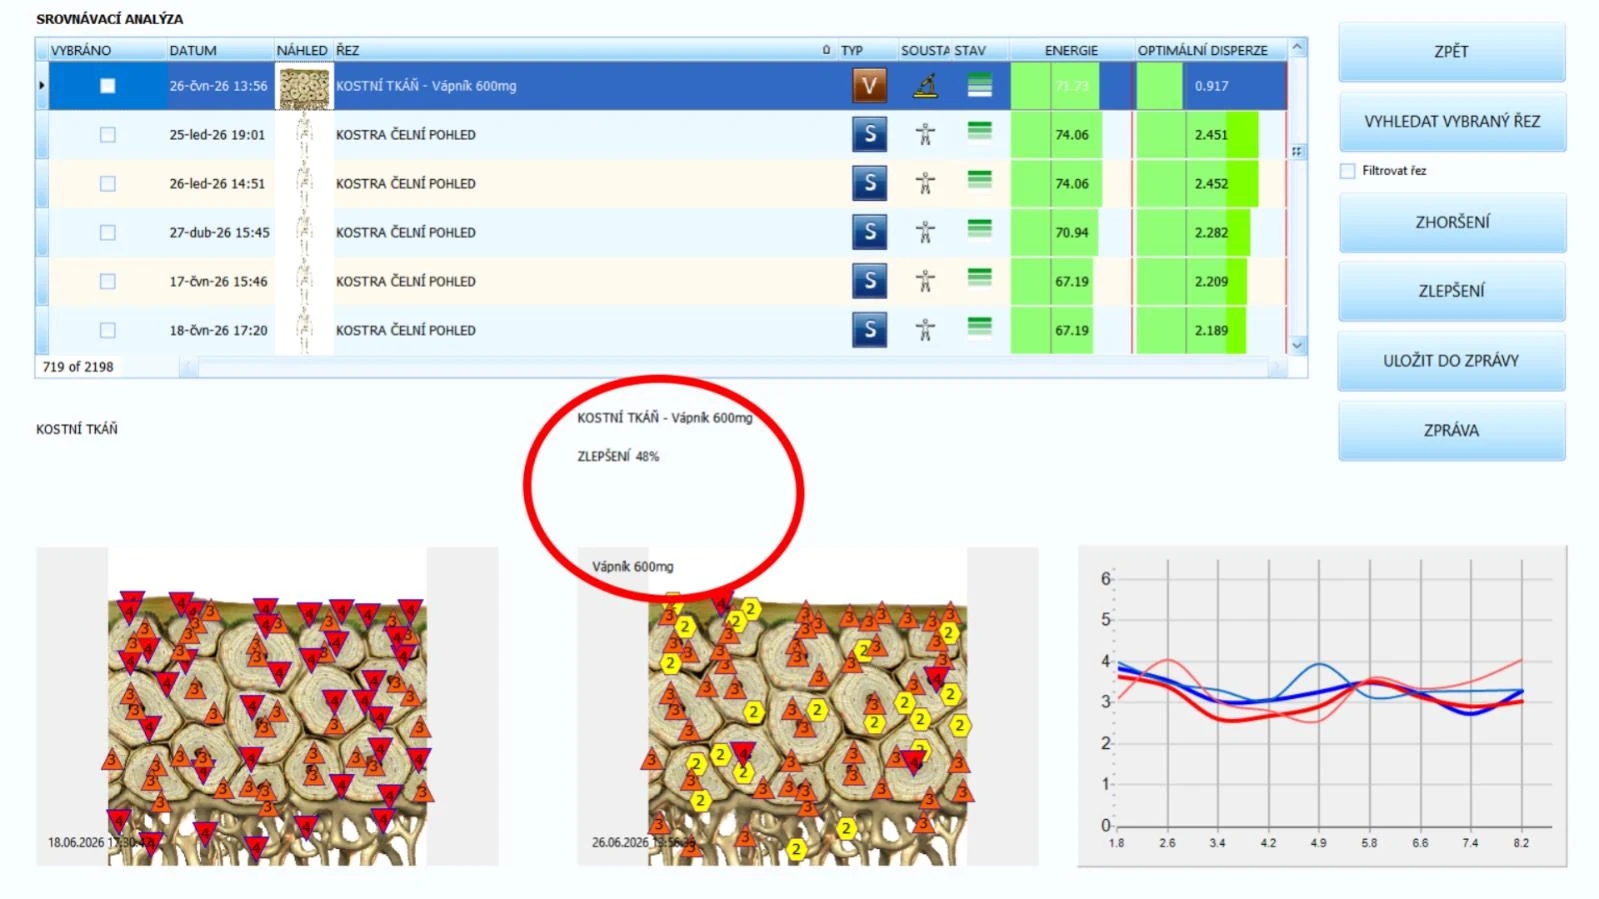Click the skeleton figure icon in 17-čvn-26 row
This screenshot has height=899, width=1599.
pos(925,281)
